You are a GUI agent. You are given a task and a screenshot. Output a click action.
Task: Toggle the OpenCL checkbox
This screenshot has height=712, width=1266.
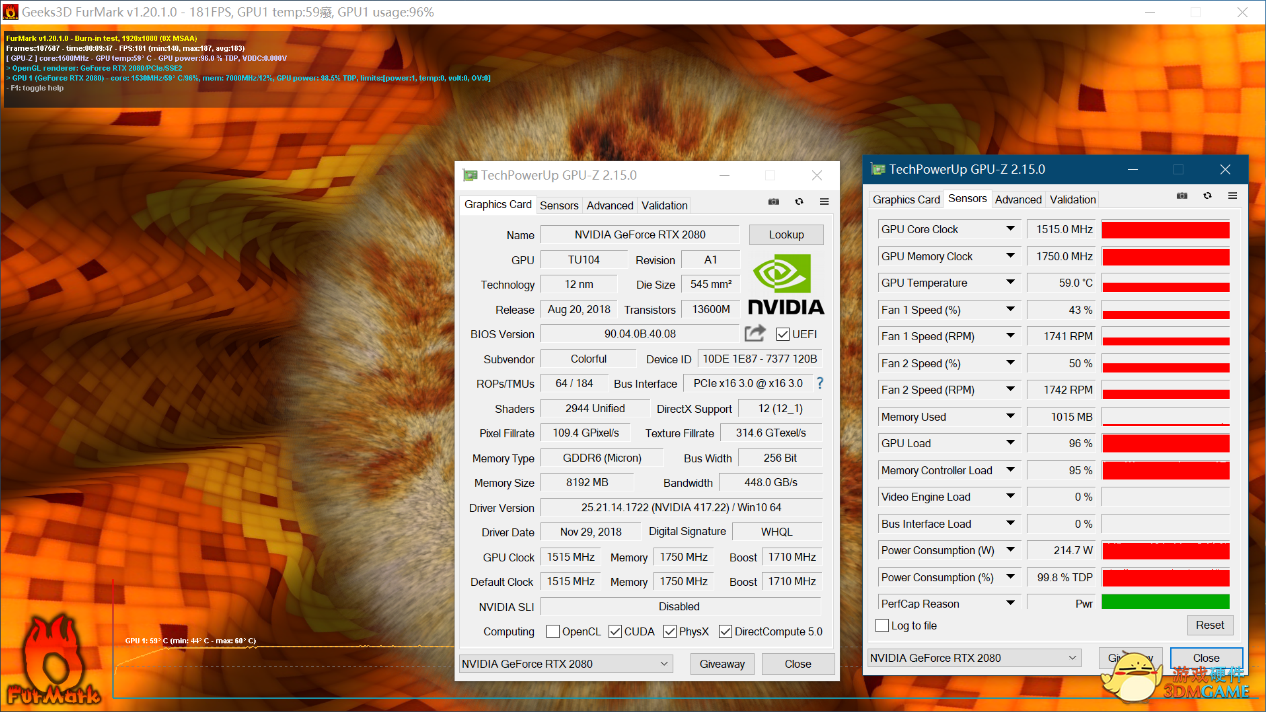[x=553, y=632]
